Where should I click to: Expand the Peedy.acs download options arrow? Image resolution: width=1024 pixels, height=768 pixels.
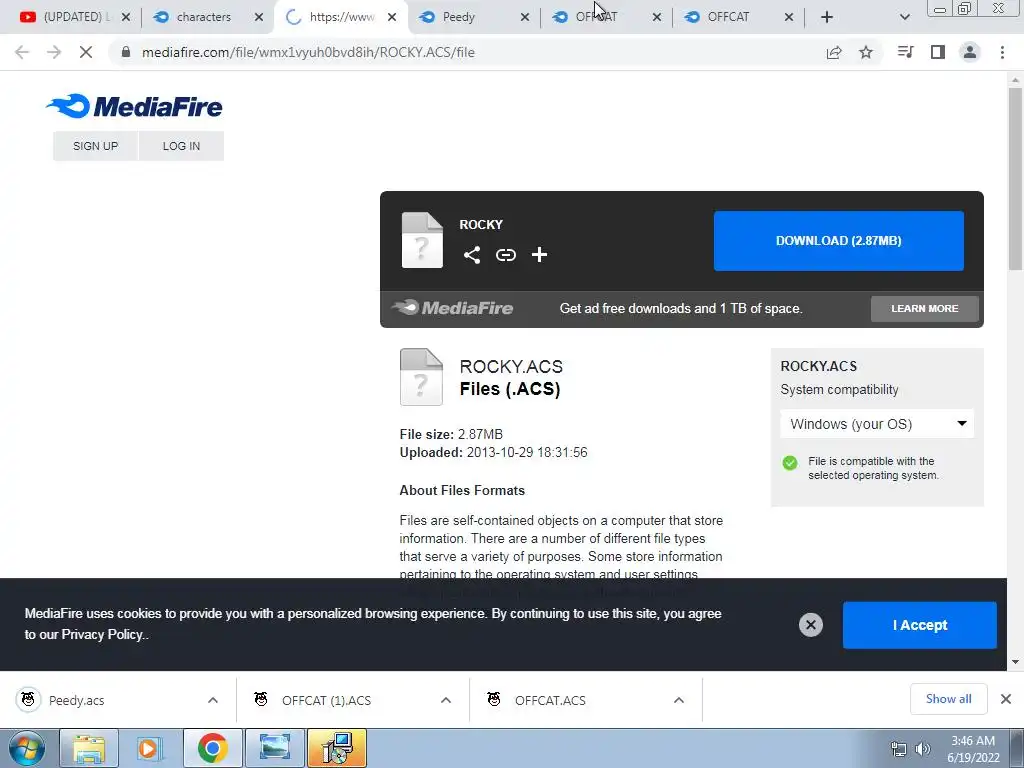pyautogui.click(x=213, y=700)
